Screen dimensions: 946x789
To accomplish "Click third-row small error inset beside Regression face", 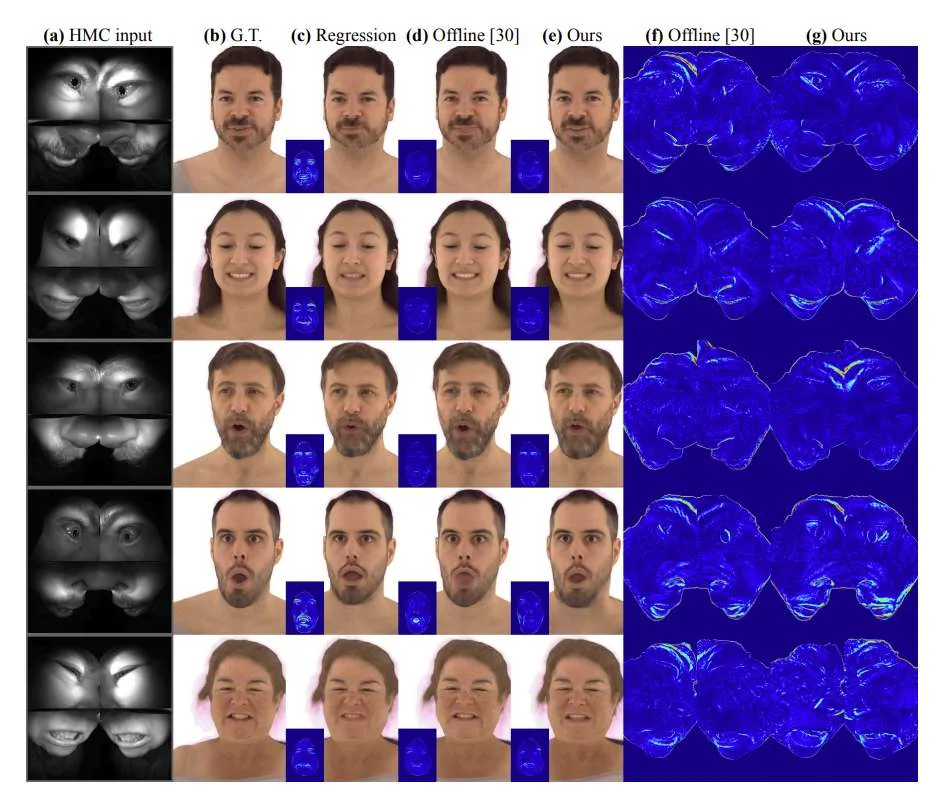I will 305,461.
